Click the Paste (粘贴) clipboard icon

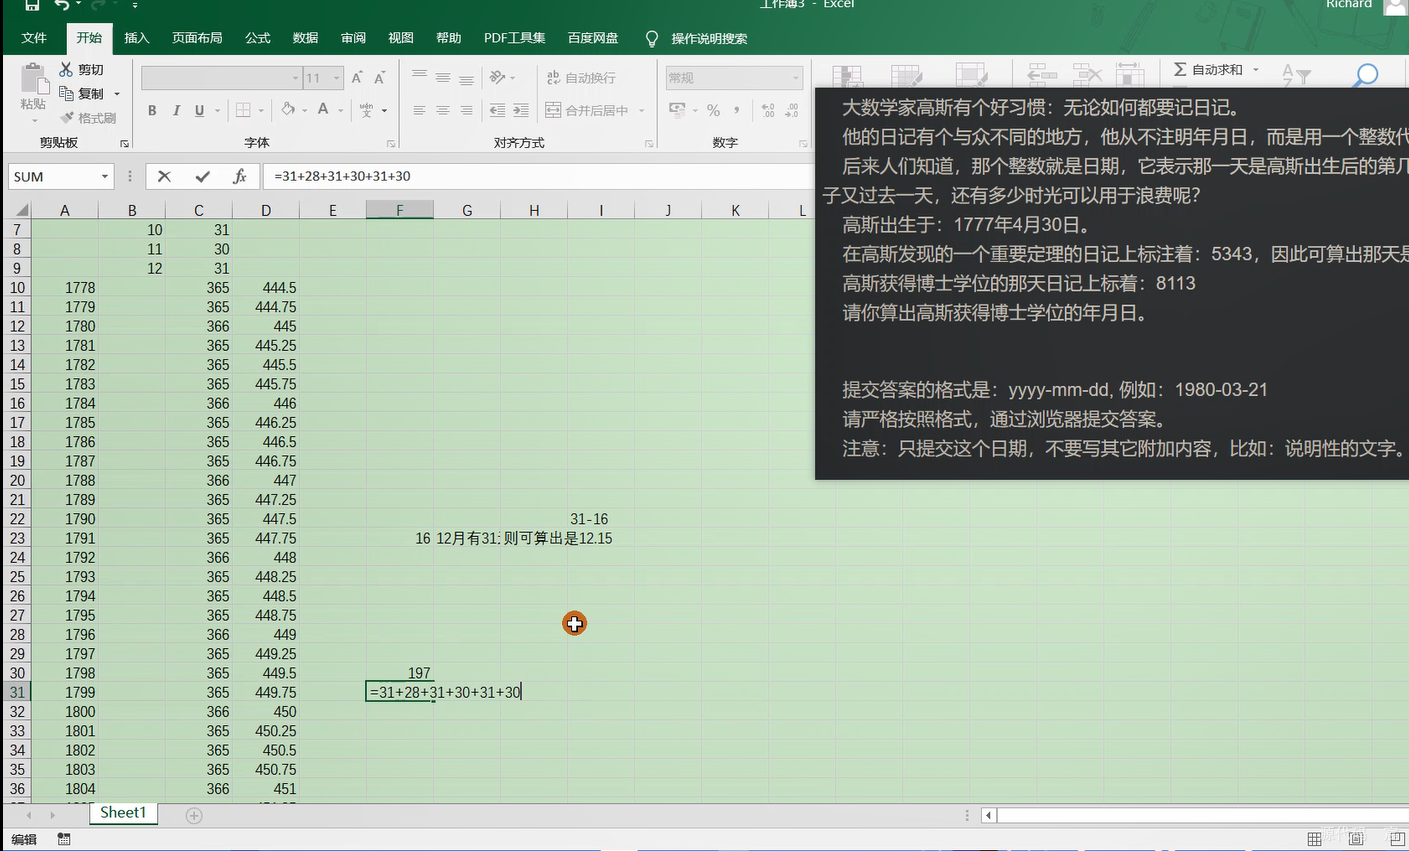[x=33, y=79]
